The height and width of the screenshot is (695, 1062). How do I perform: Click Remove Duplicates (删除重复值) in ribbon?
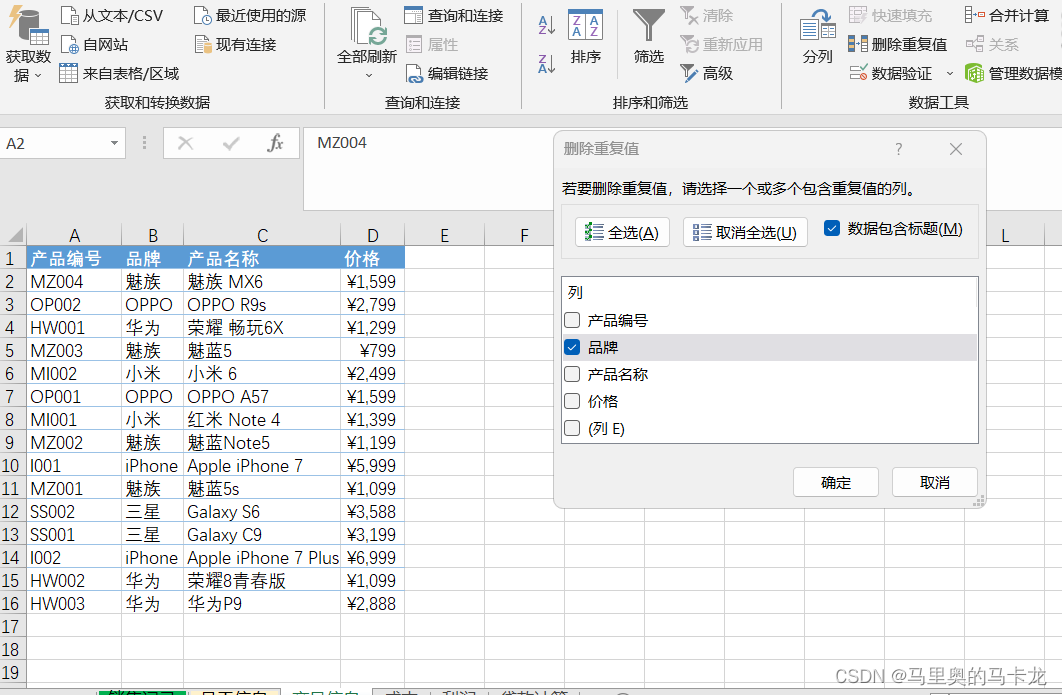[898, 45]
